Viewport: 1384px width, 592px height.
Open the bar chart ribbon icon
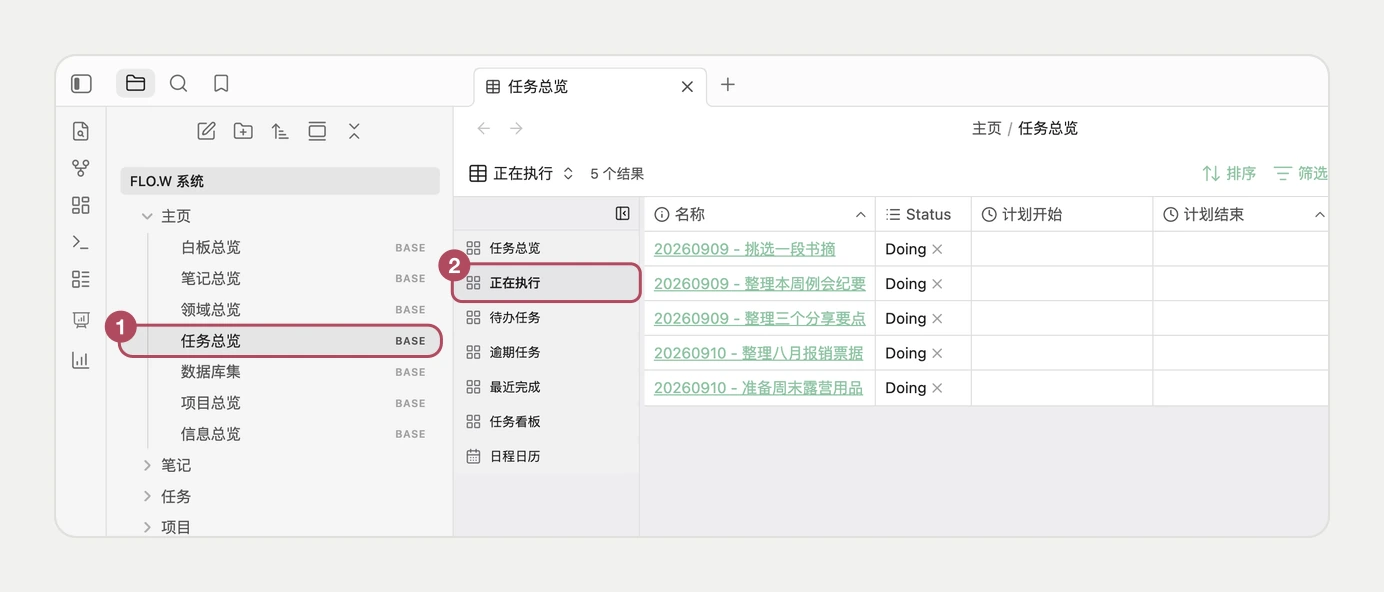[x=81, y=360]
